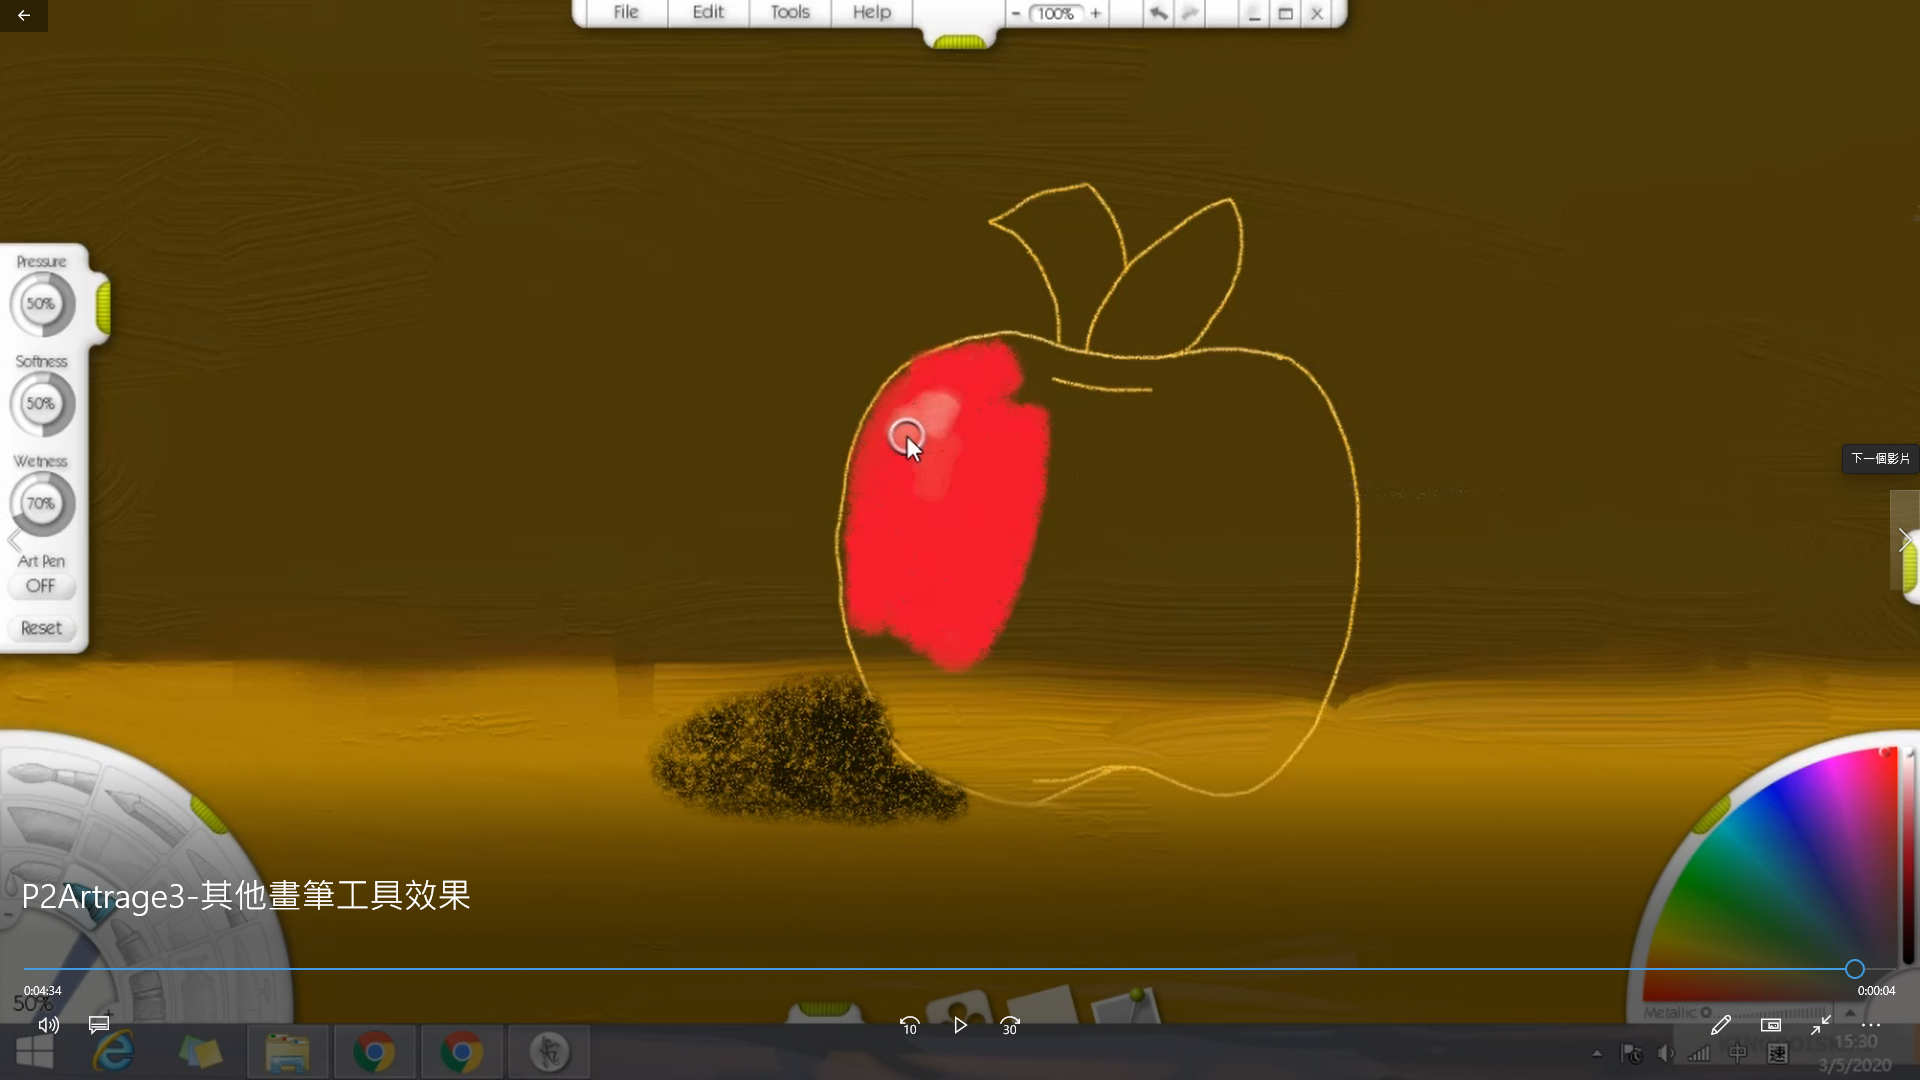Open File Explorer from taskbar
The width and height of the screenshot is (1920, 1080).
(x=287, y=1053)
